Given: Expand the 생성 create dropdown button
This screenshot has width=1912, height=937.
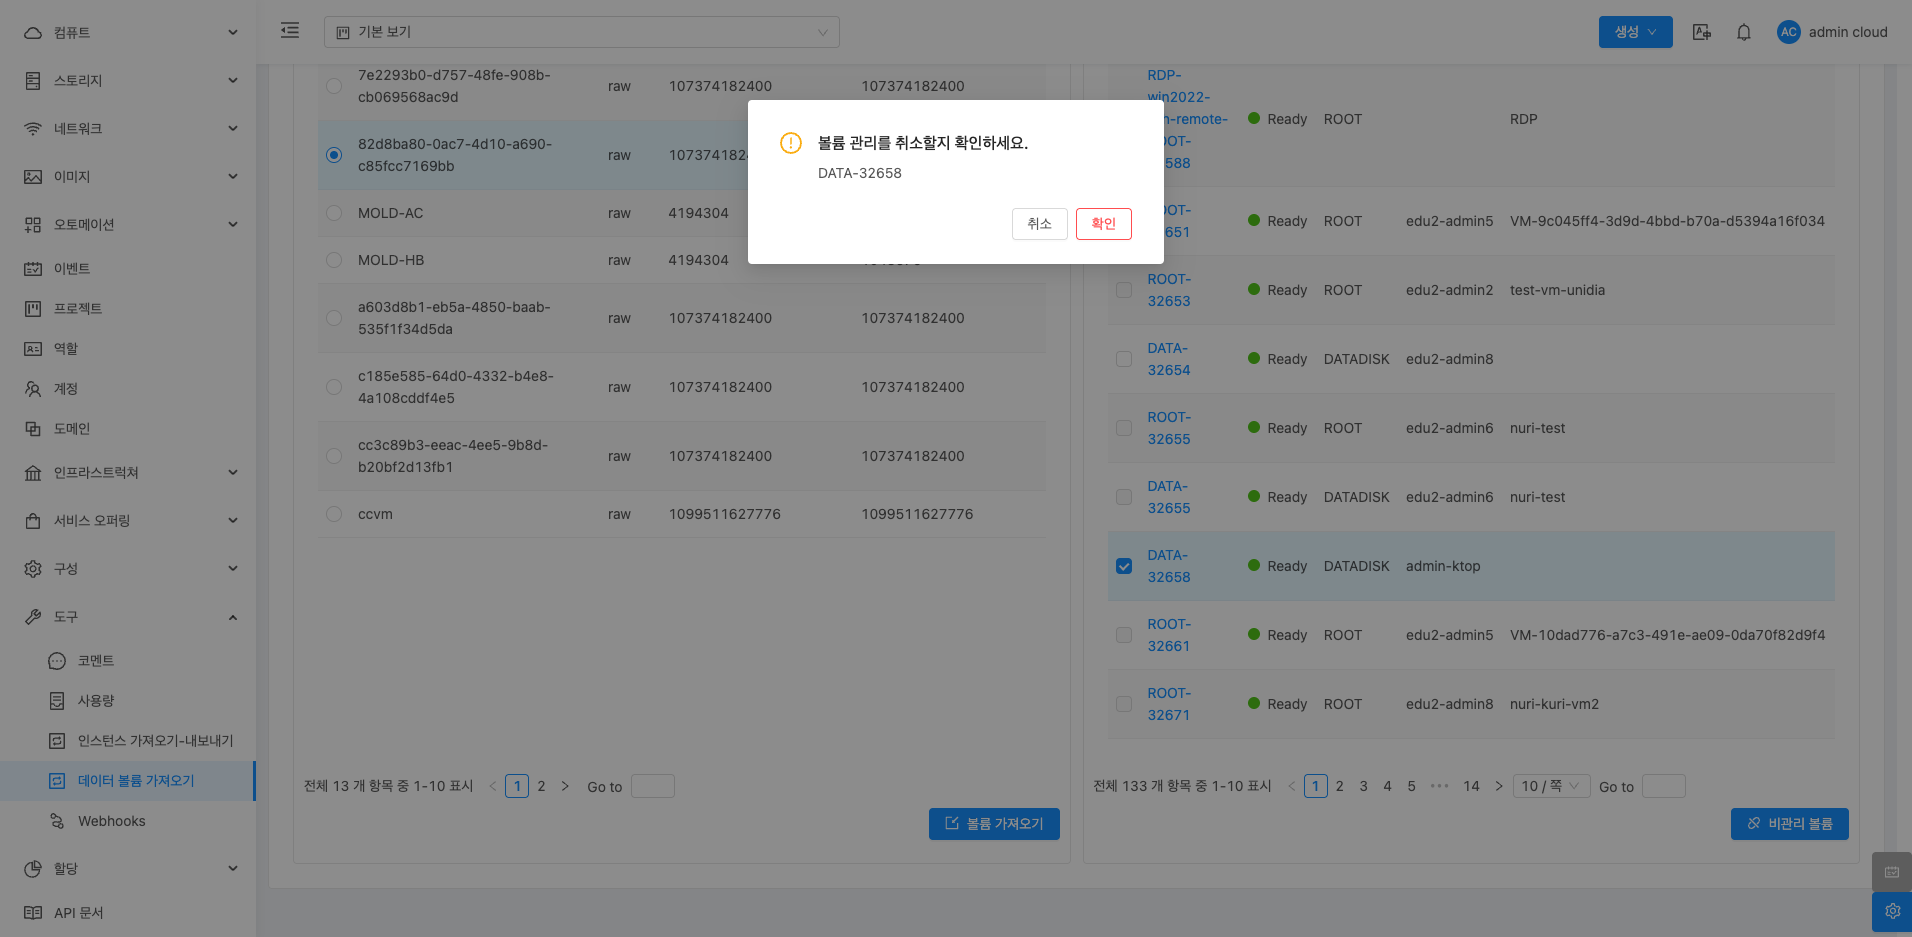Looking at the screenshot, I should (1635, 32).
